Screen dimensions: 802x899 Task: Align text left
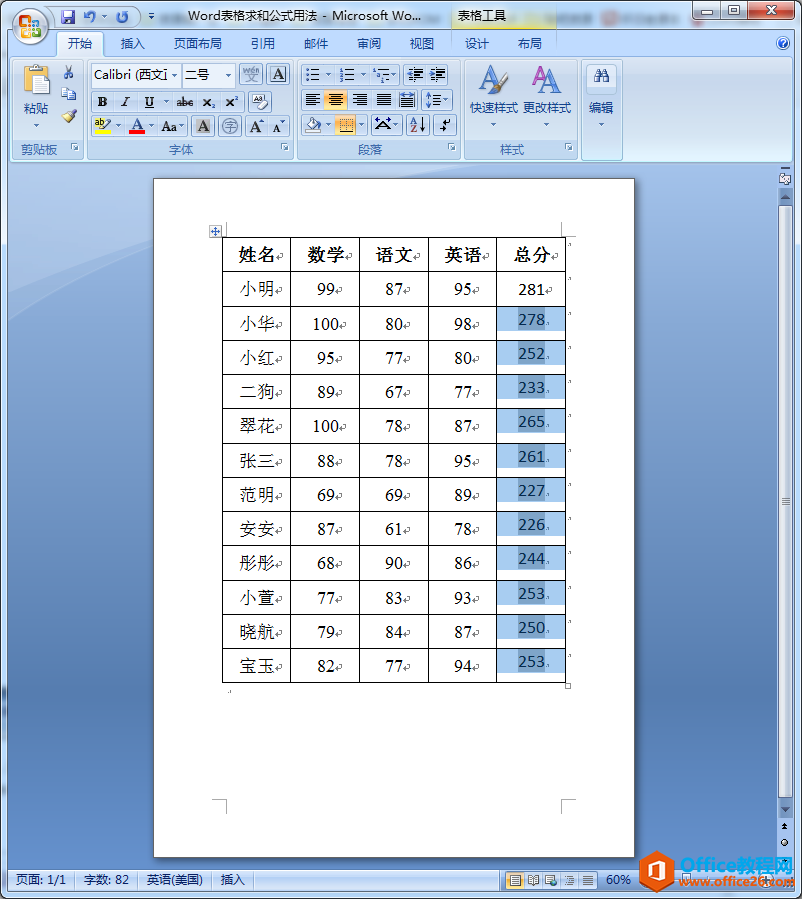tap(312, 100)
